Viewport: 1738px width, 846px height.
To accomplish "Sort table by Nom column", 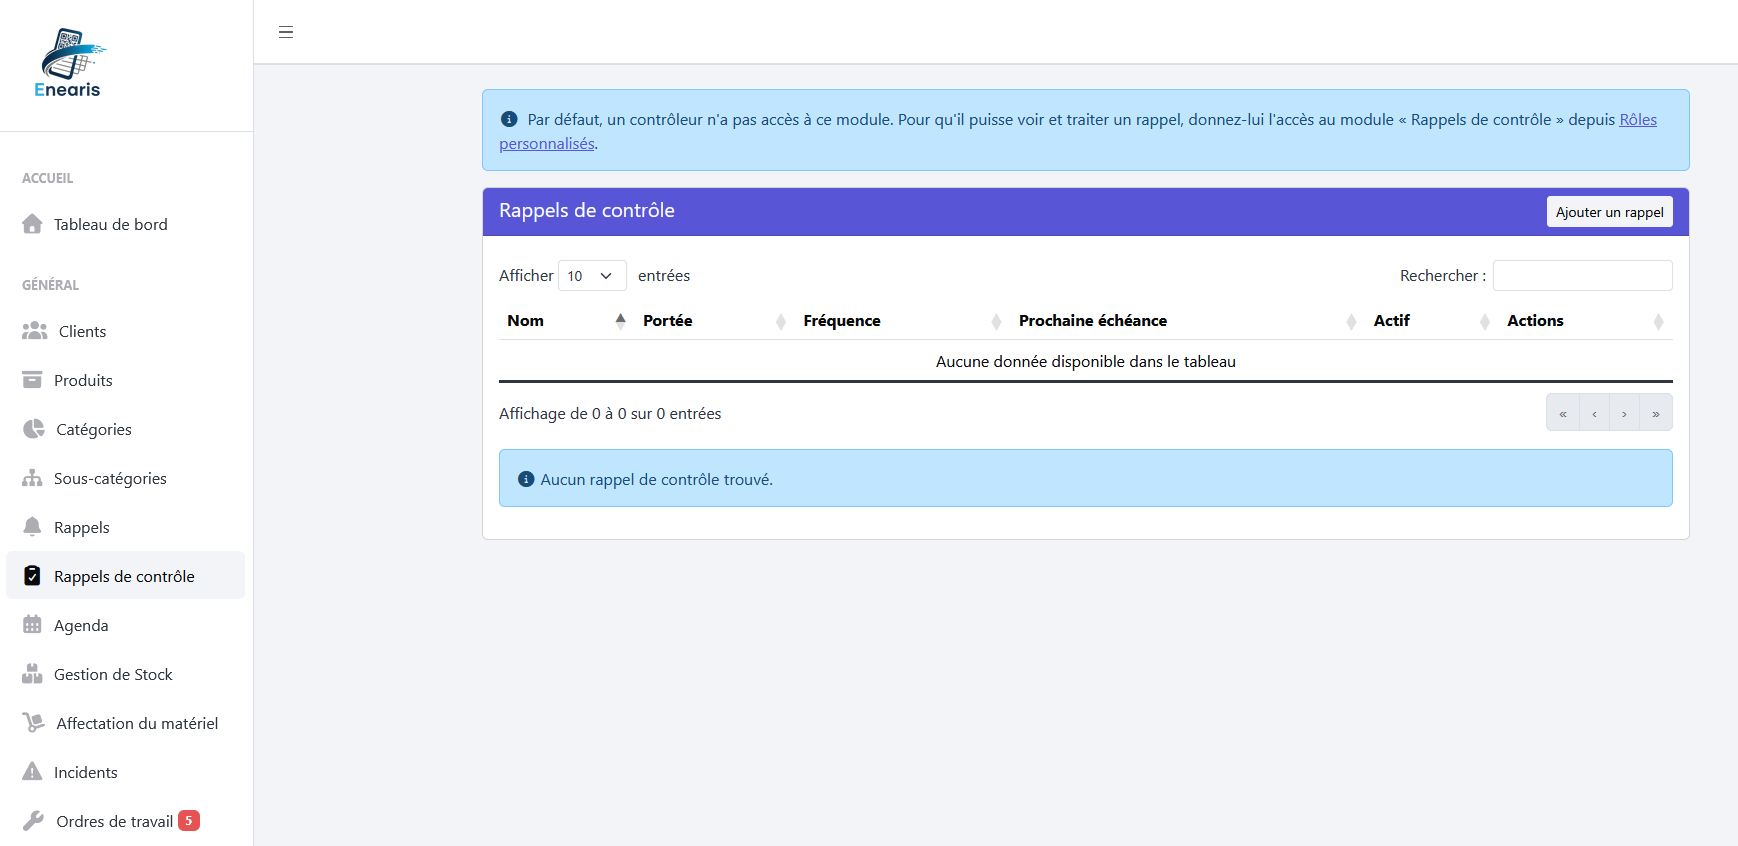I will tap(567, 321).
